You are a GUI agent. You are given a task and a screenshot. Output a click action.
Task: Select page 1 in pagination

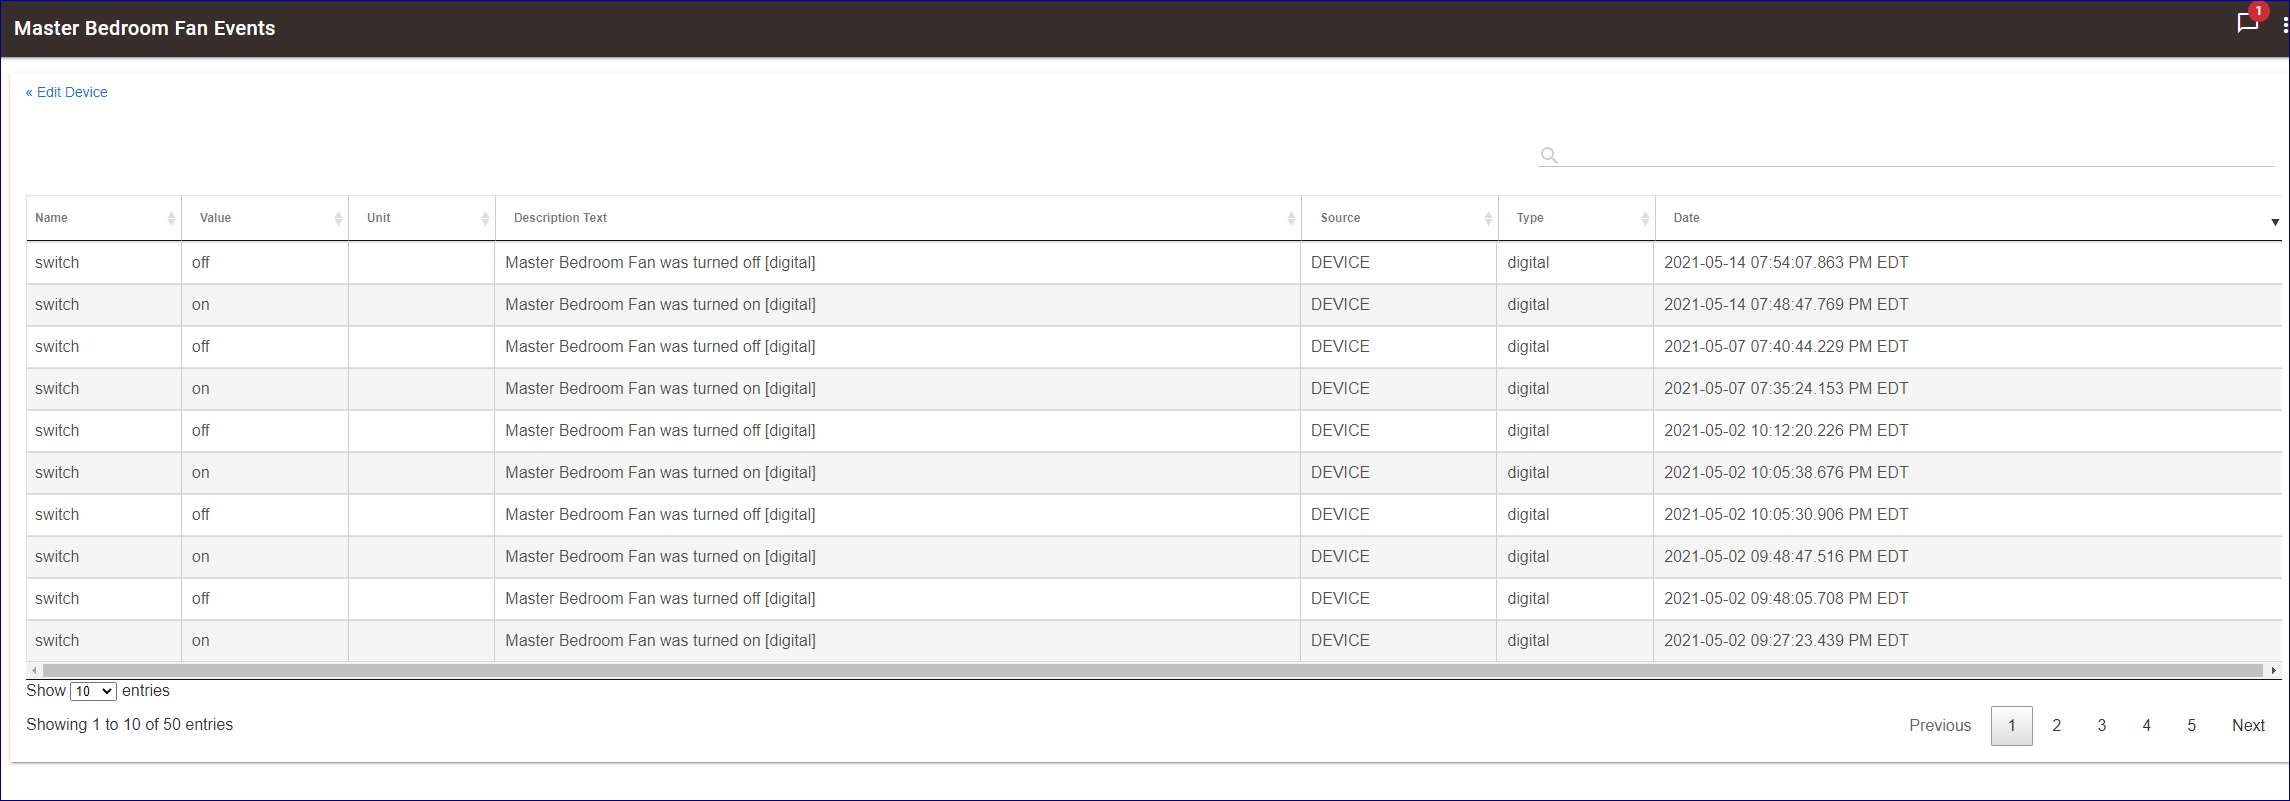point(2012,725)
